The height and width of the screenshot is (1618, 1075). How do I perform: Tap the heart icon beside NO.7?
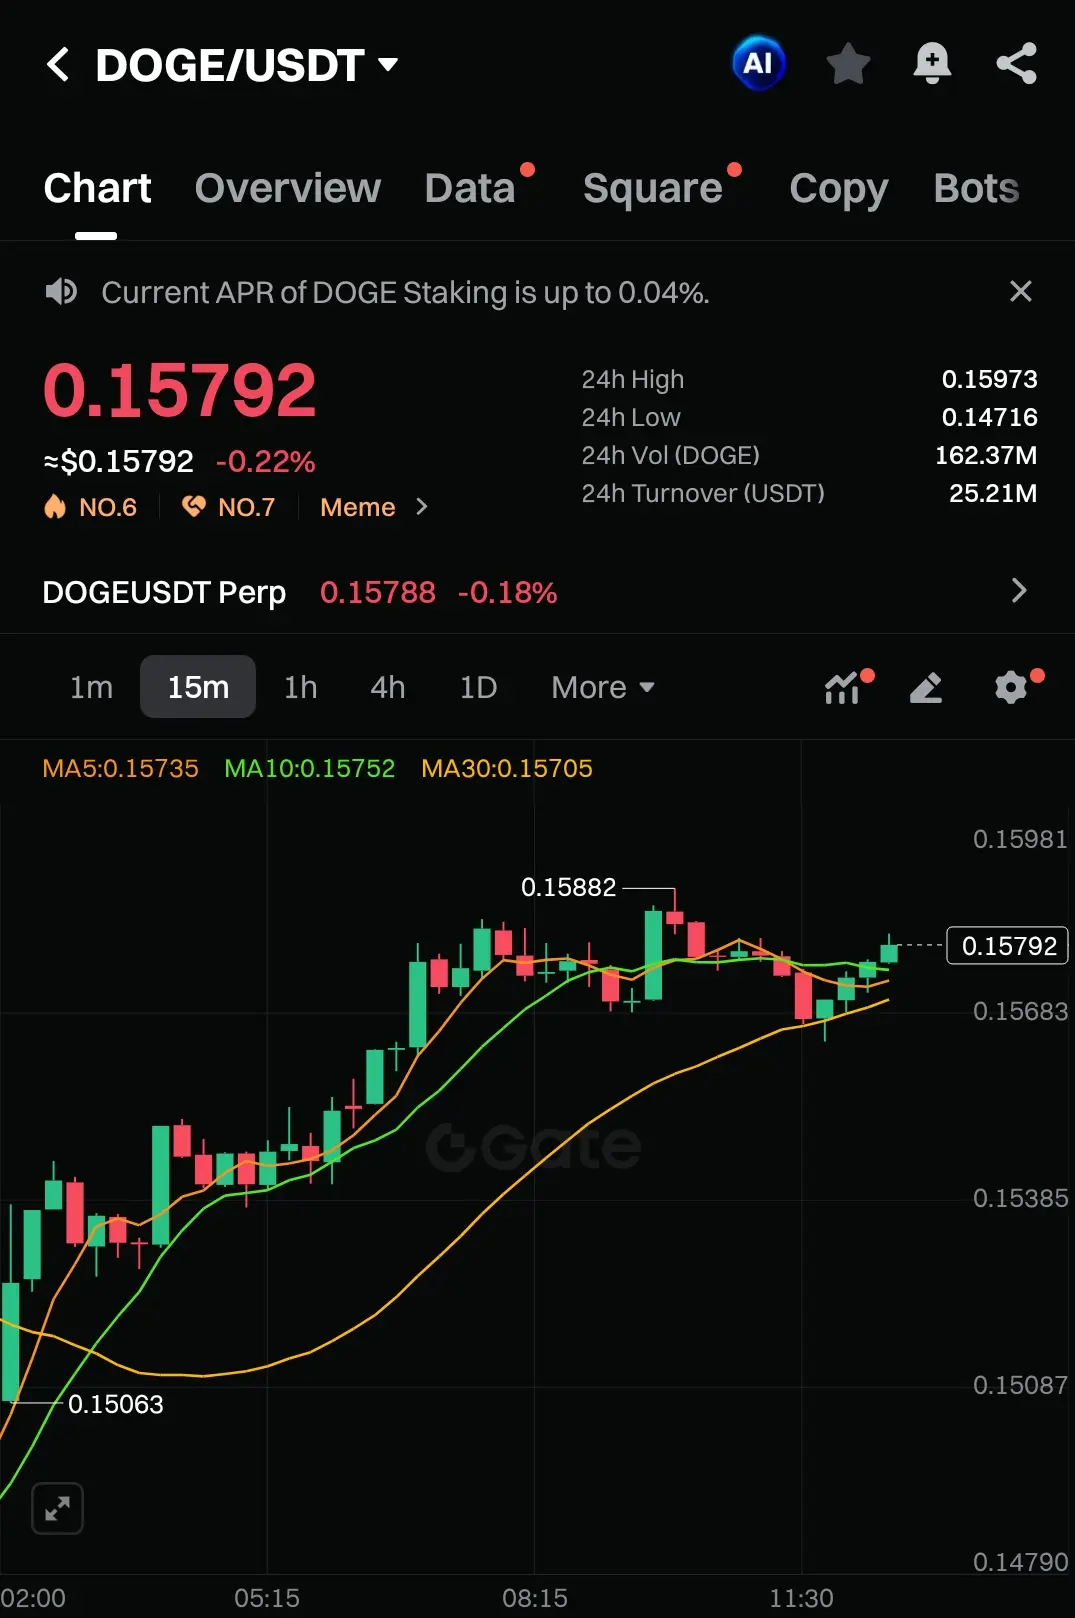point(194,506)
